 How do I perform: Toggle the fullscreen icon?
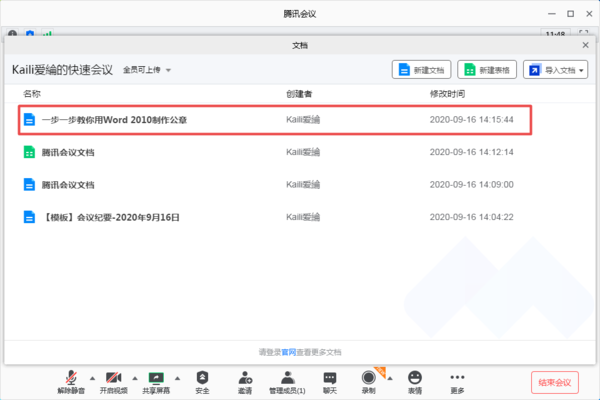click(584, 33)
